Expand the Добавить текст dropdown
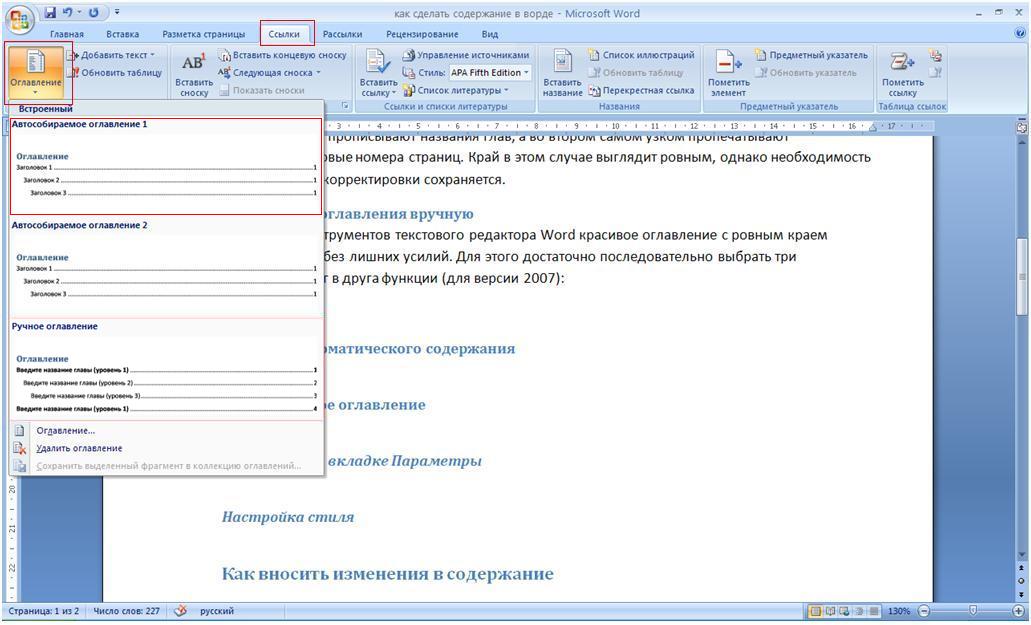This screenshot has width=1031, height=625. pyautogui.click(x=152, y=55)
